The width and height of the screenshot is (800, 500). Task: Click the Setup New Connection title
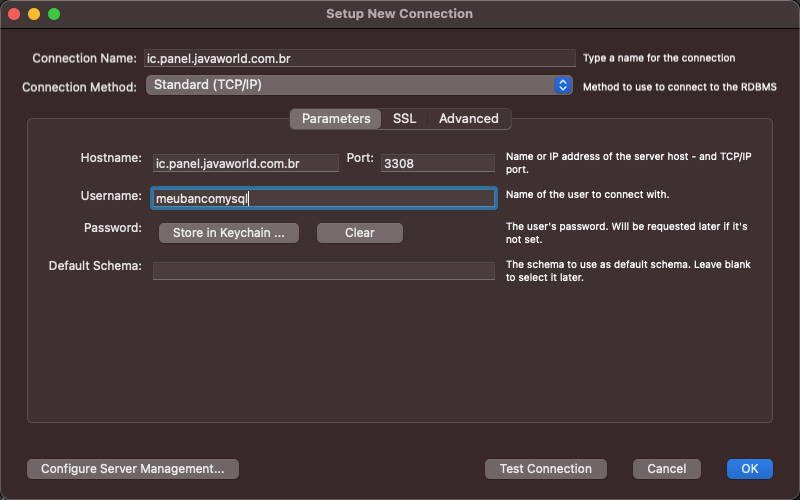pyautogui.click(x=399, y=14)
